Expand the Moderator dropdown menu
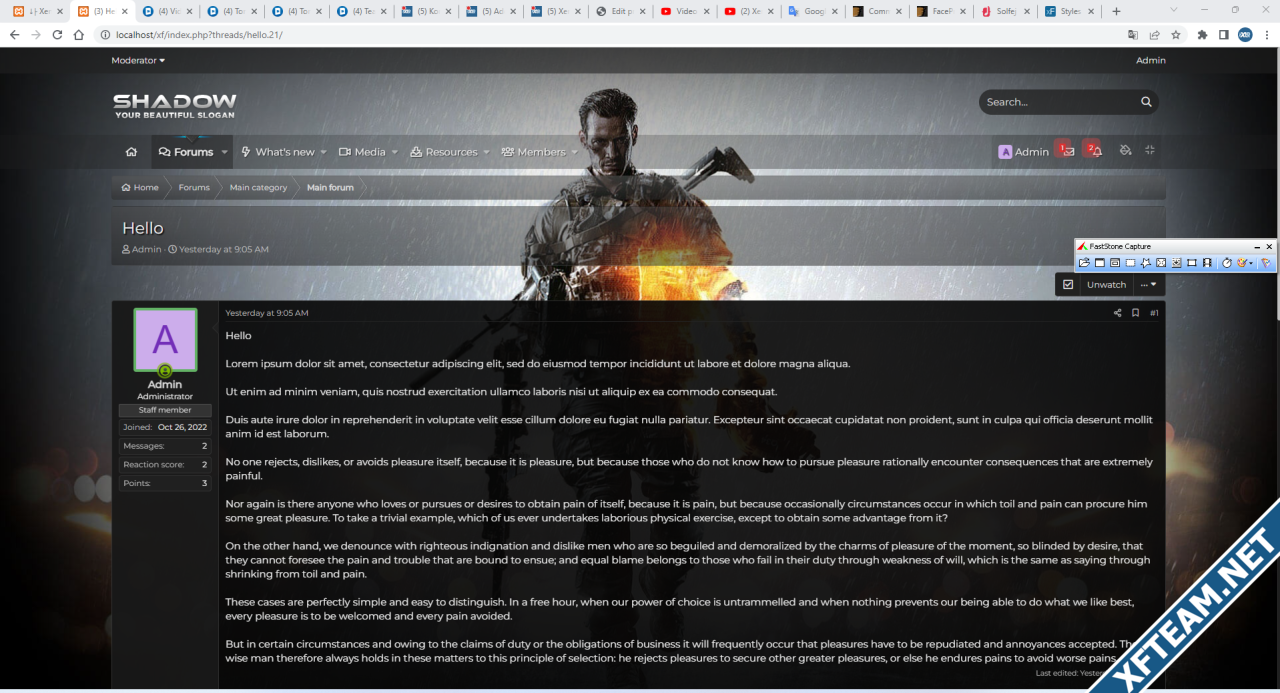 point(138,60)
